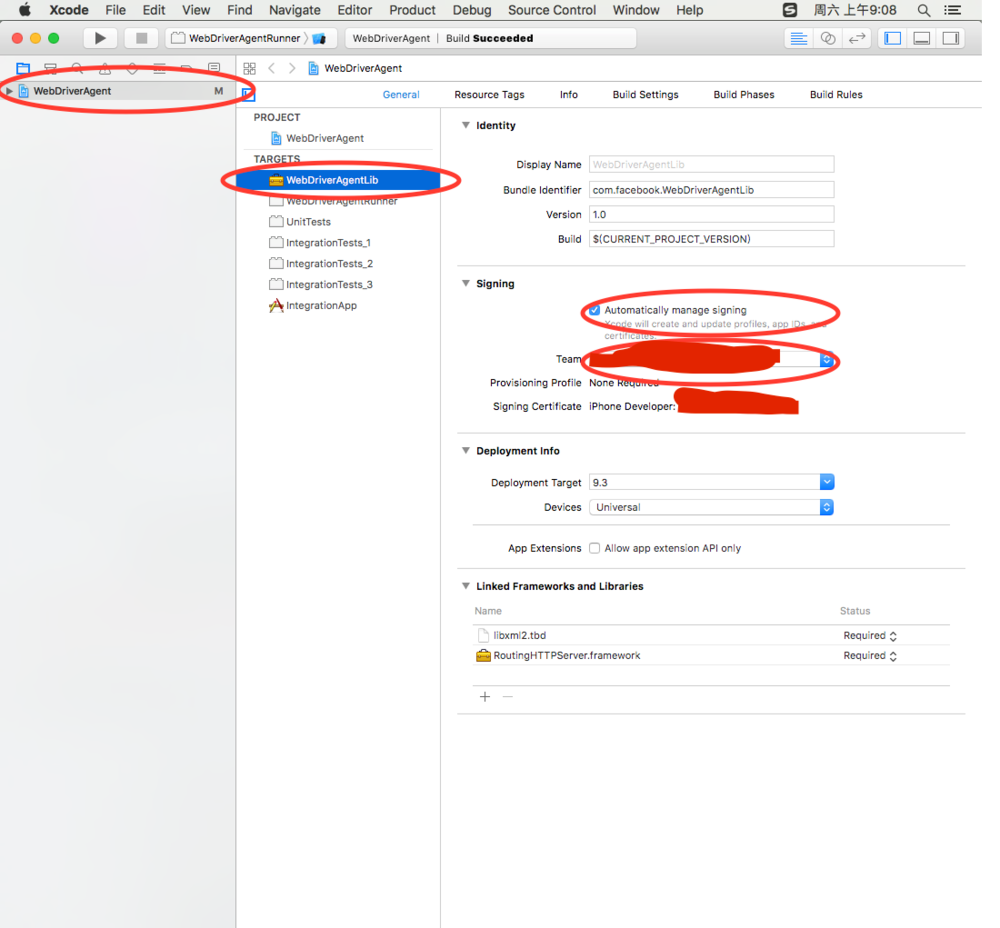Open the WebDriverAgentRunner scheme selector
The width and height of the screenshot is (1000, 928).
click(x=245, y=38)
